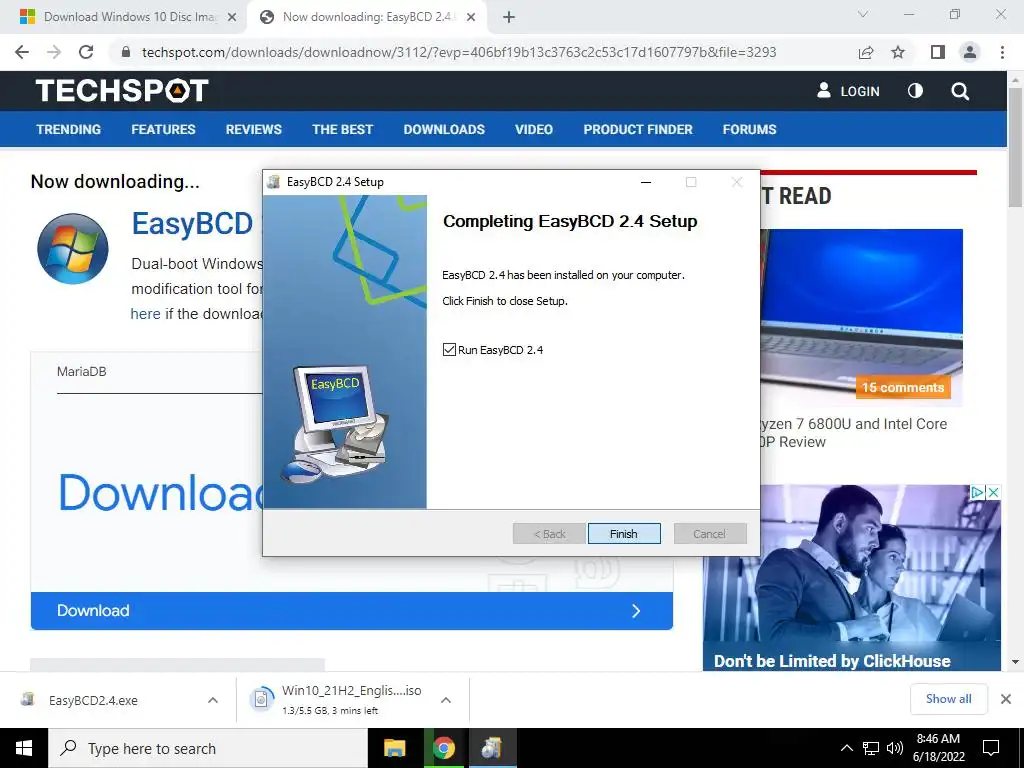Open Ryzen 7 6800U review headline
Image resolution: width=1024 pixels, height=768 pixels.
pyautogui.click(x=853, y=432)
